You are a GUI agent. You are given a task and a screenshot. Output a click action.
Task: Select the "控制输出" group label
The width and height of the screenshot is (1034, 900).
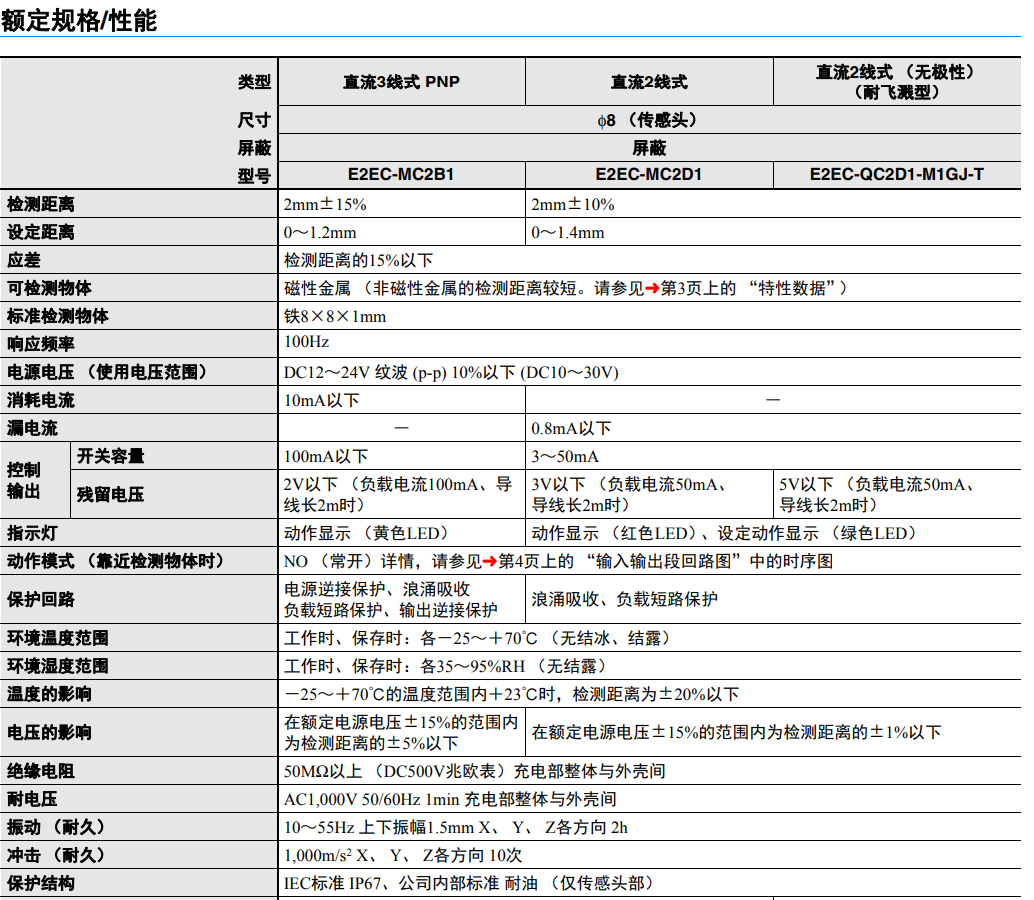pyautogui.click(x=24, y=481)
